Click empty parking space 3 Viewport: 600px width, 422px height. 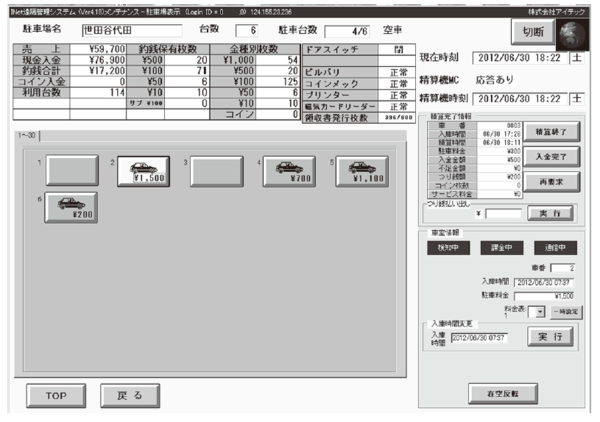tap(216, 172)
